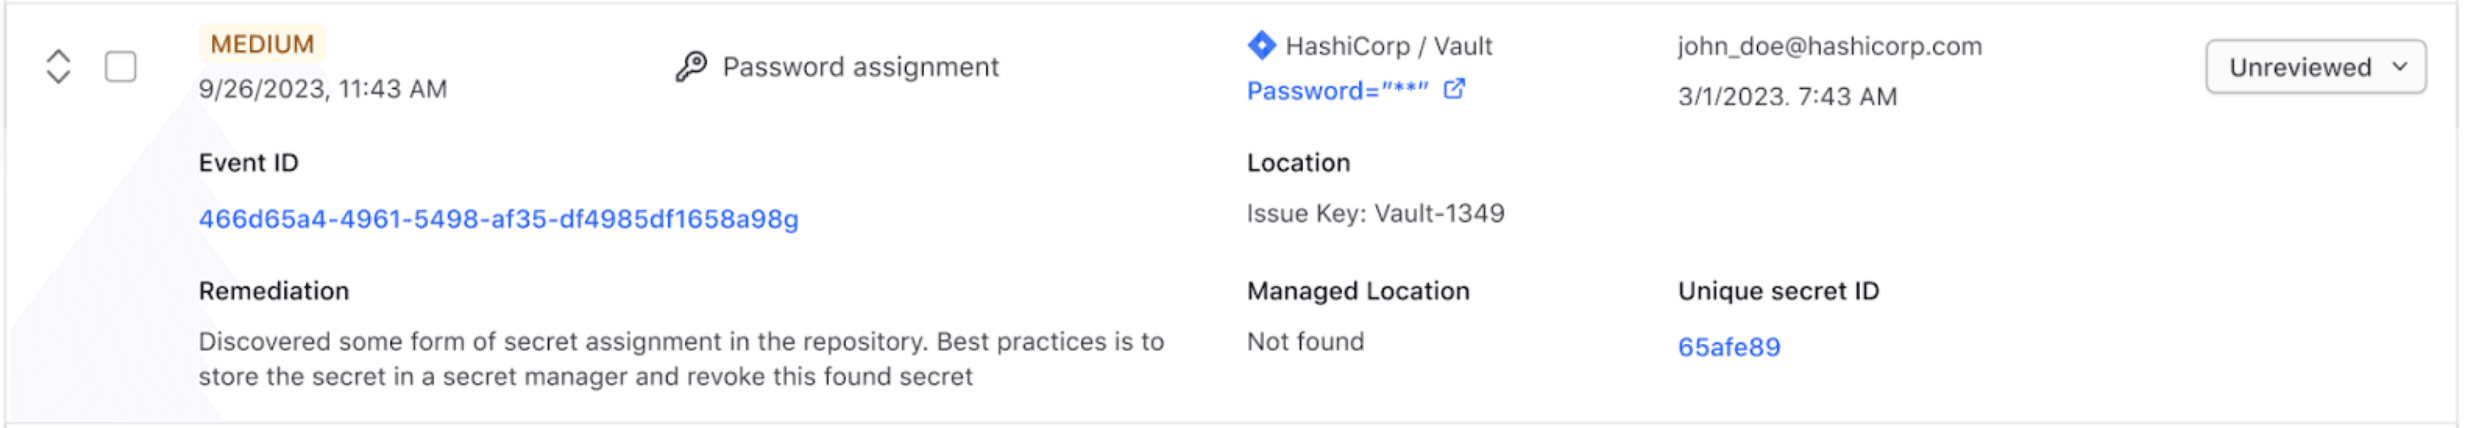2466x428 pixels.
Task: Click the john_doe@hashicorp.com email
Action: point(1829,46)
